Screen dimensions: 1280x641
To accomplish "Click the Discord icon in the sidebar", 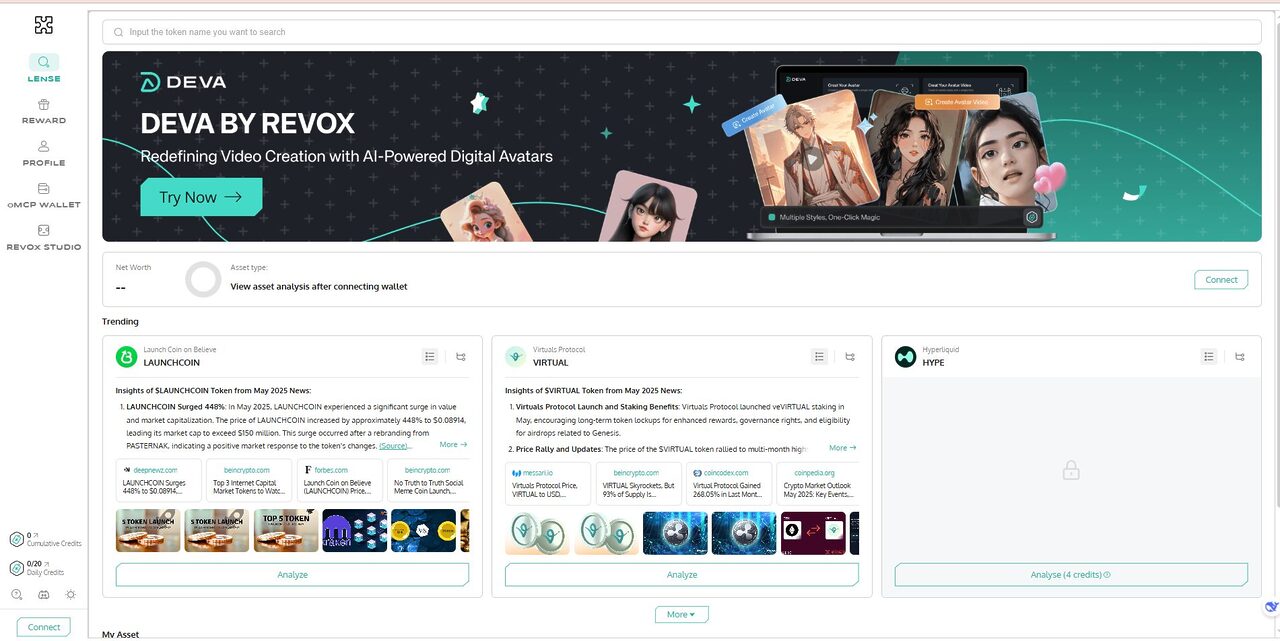I will (44, 595).
